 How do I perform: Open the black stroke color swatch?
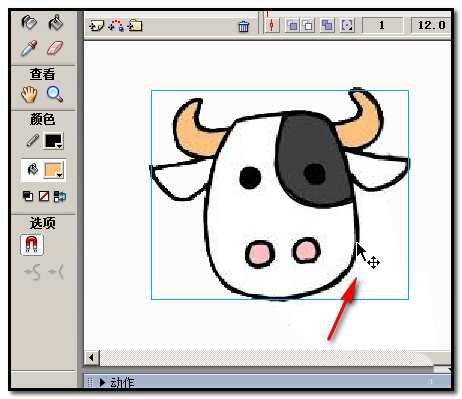click(53, 141)
